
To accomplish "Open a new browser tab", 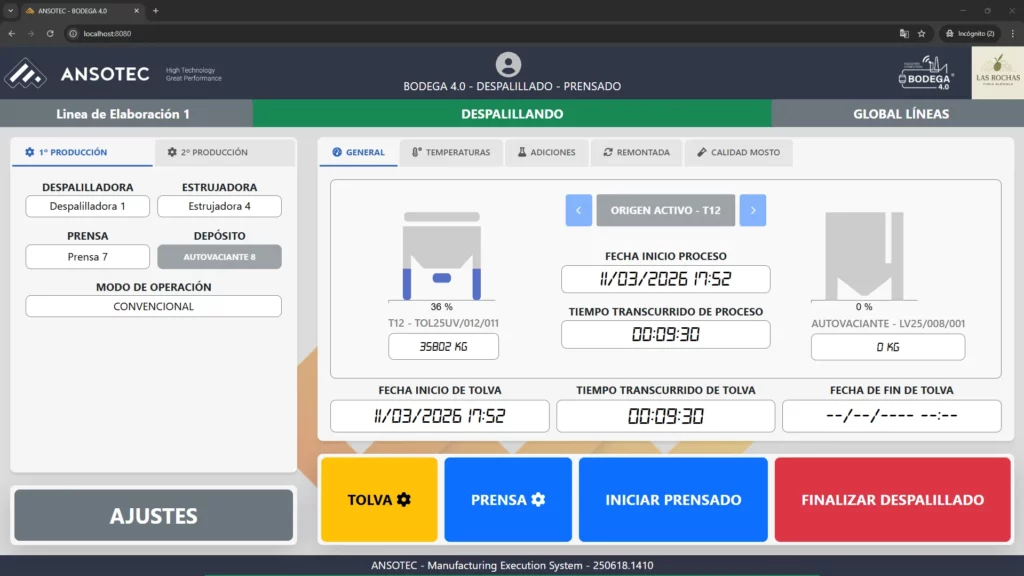I will coord(155,10).
